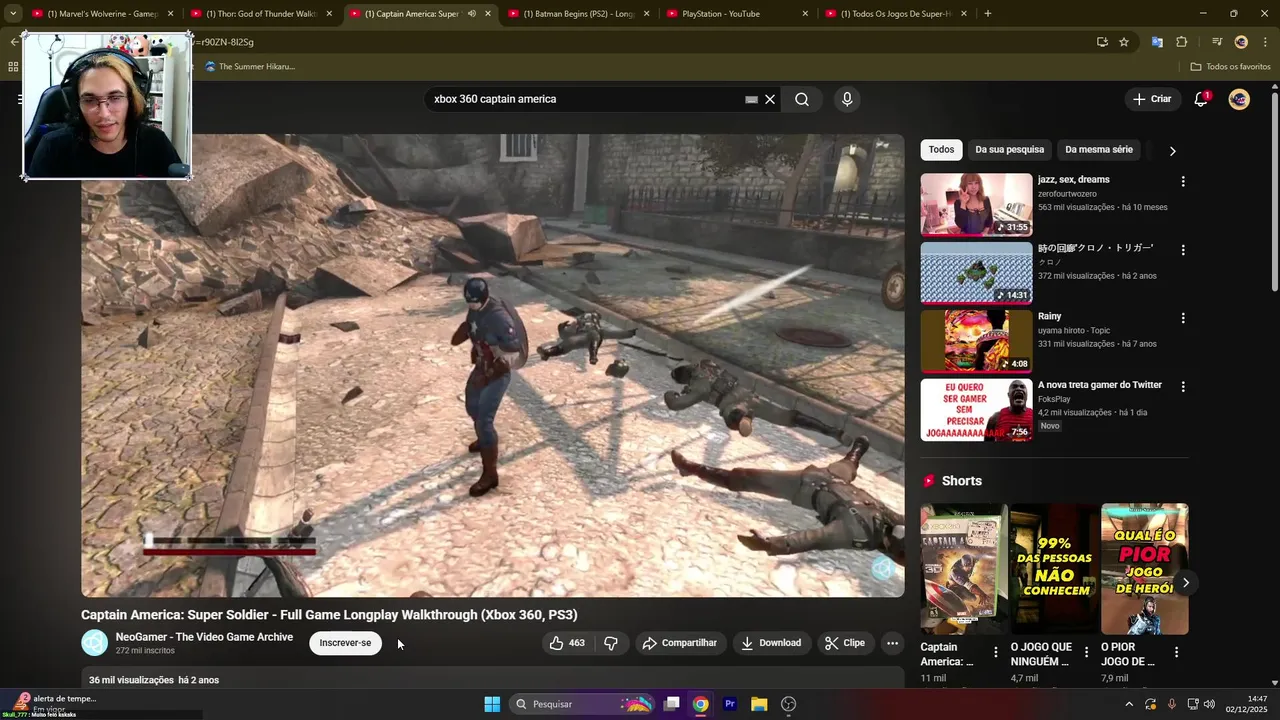Open 'jazz, sex, dreams' video thumbnail

pyautogui.click(x=976, y=205)
